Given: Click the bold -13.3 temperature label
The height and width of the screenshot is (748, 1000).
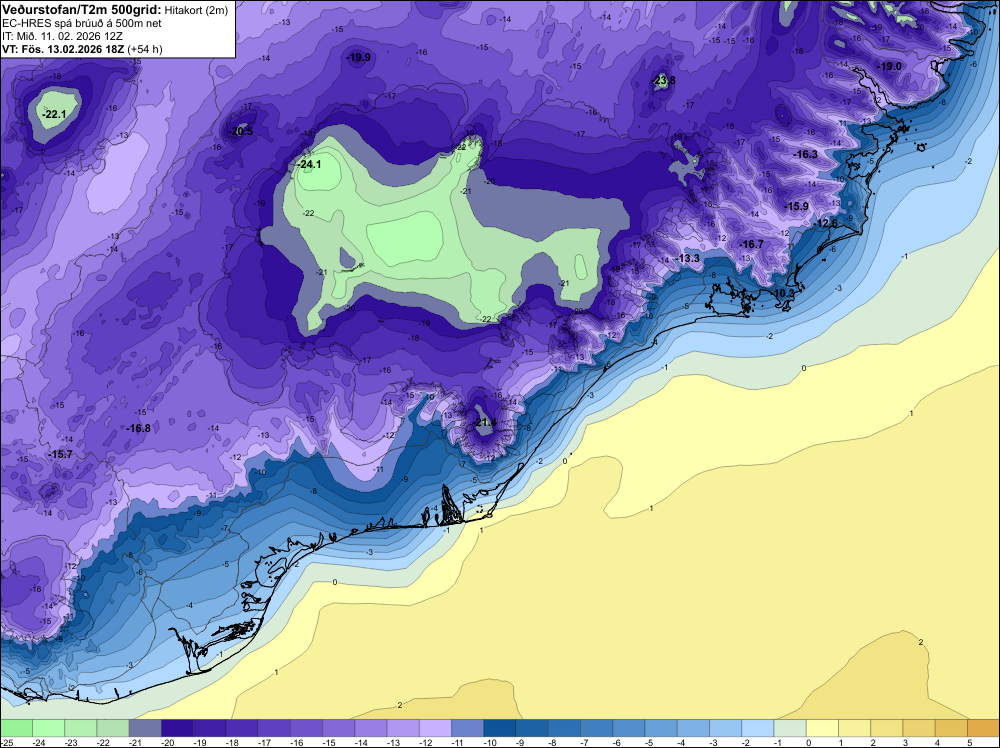Looking at the screenshot, I should pyautogui.click(x=687, y=258).
